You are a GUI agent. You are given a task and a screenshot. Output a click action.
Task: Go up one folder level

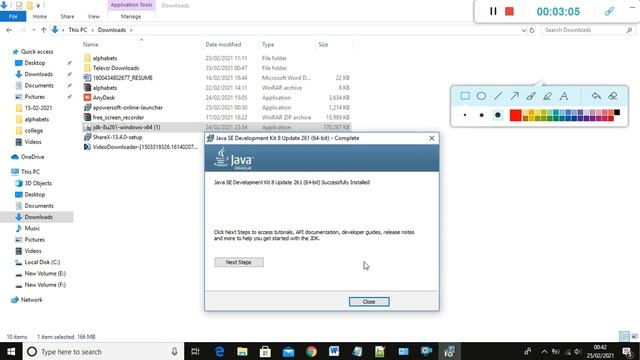click(43, 30)
